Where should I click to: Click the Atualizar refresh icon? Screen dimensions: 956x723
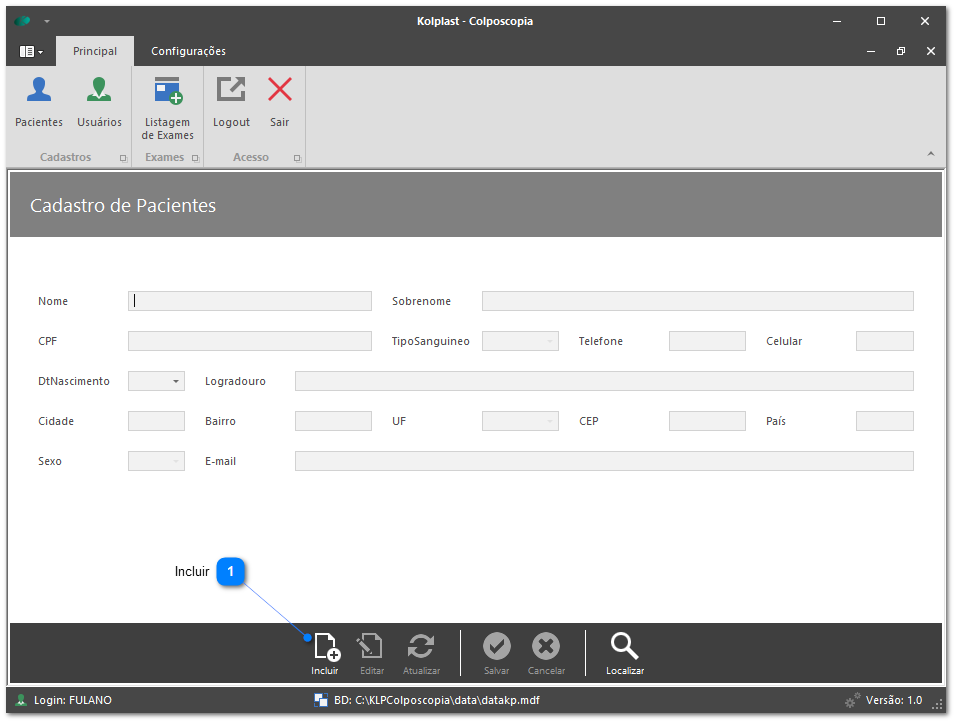[421, 652]
